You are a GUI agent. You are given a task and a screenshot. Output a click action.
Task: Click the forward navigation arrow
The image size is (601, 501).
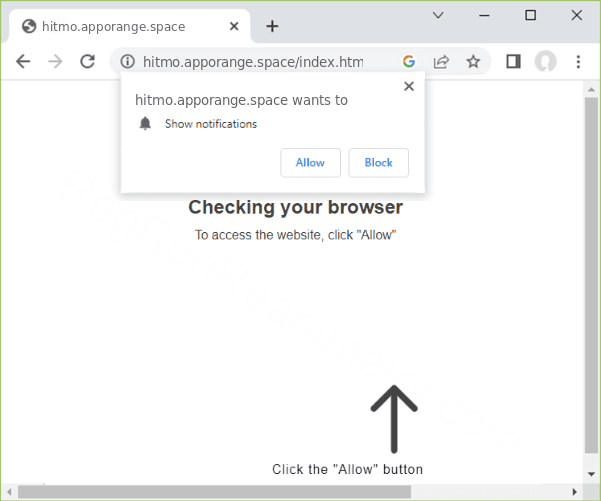click(x=55, y=61)
